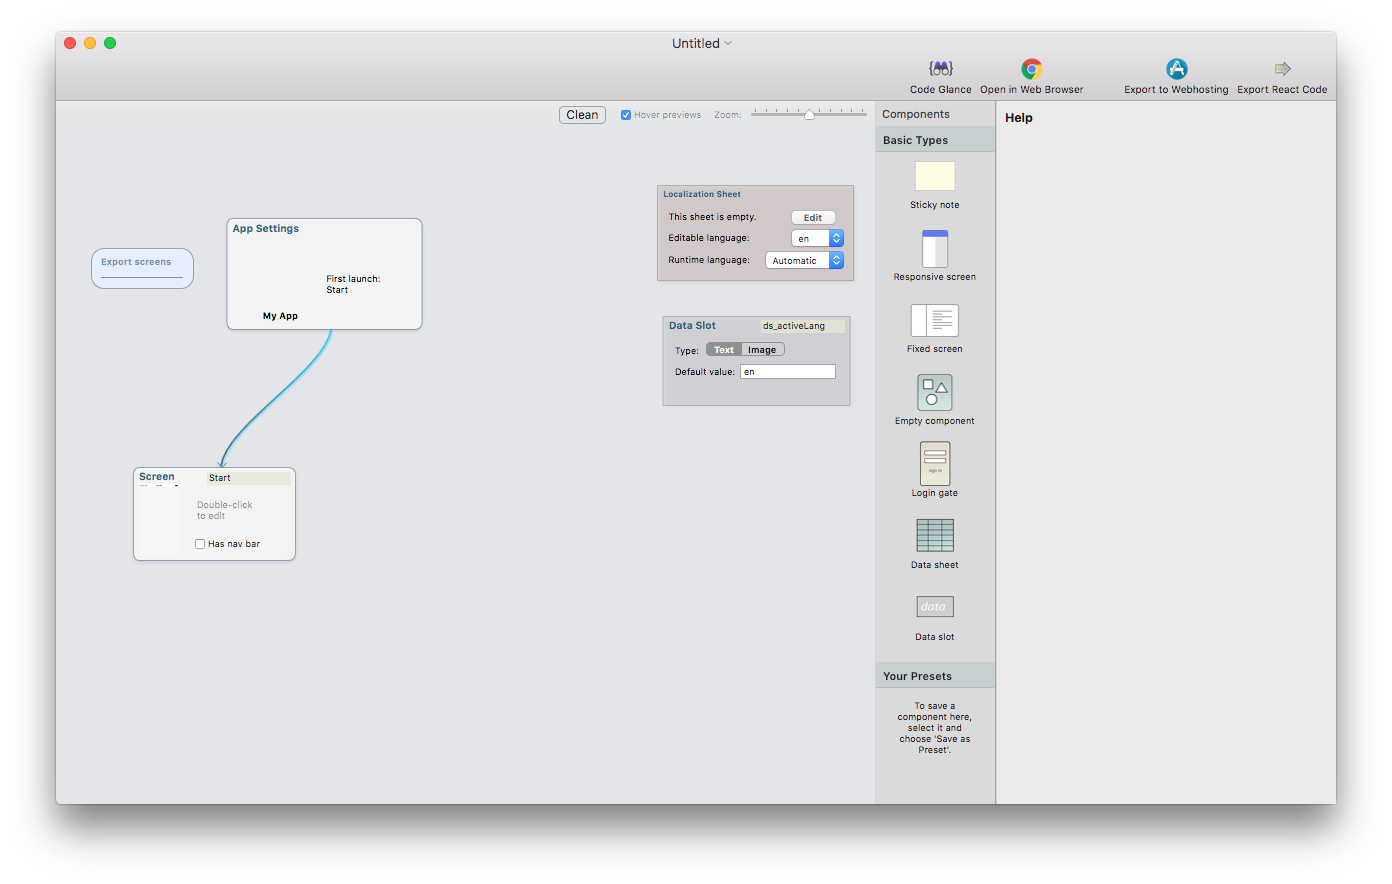Open the Code Glance tool
Viewport: 1392px width, 884px height.
[x=940, y=69]
